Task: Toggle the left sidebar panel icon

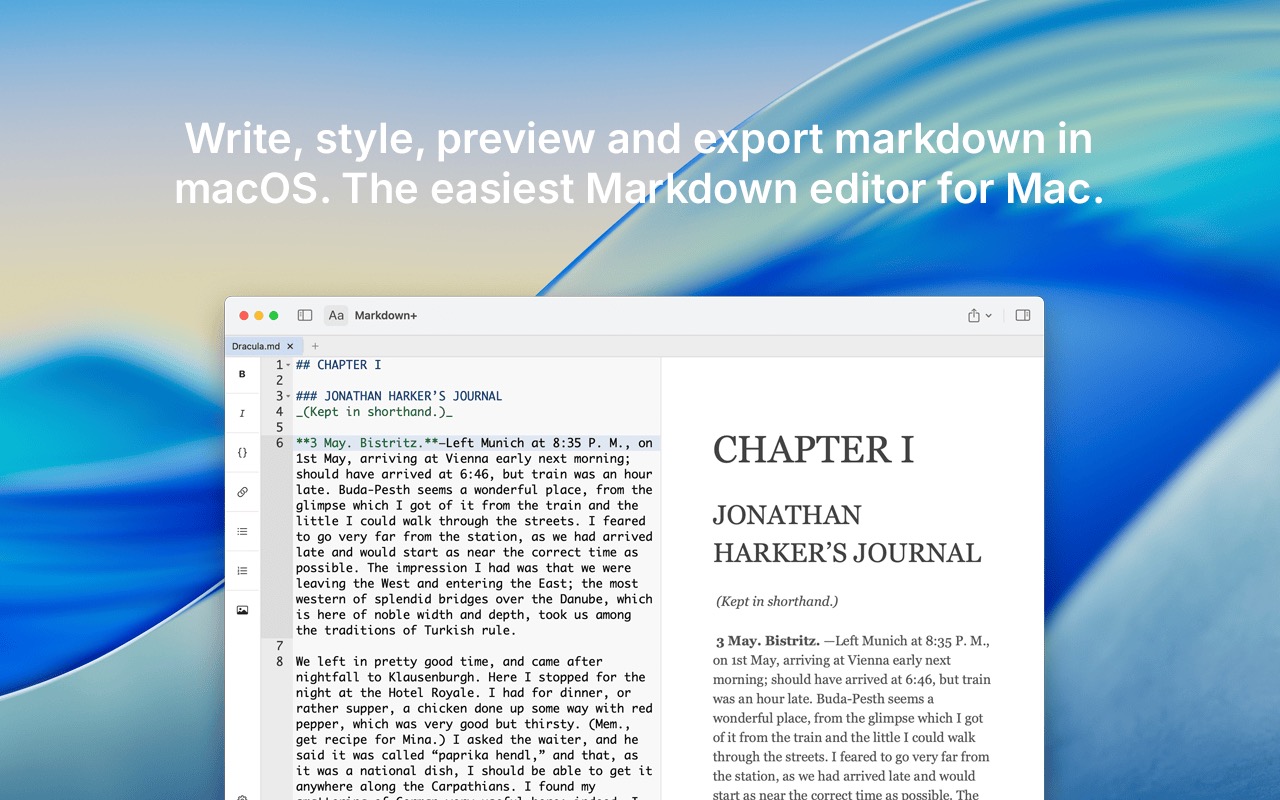Action: 305,315
